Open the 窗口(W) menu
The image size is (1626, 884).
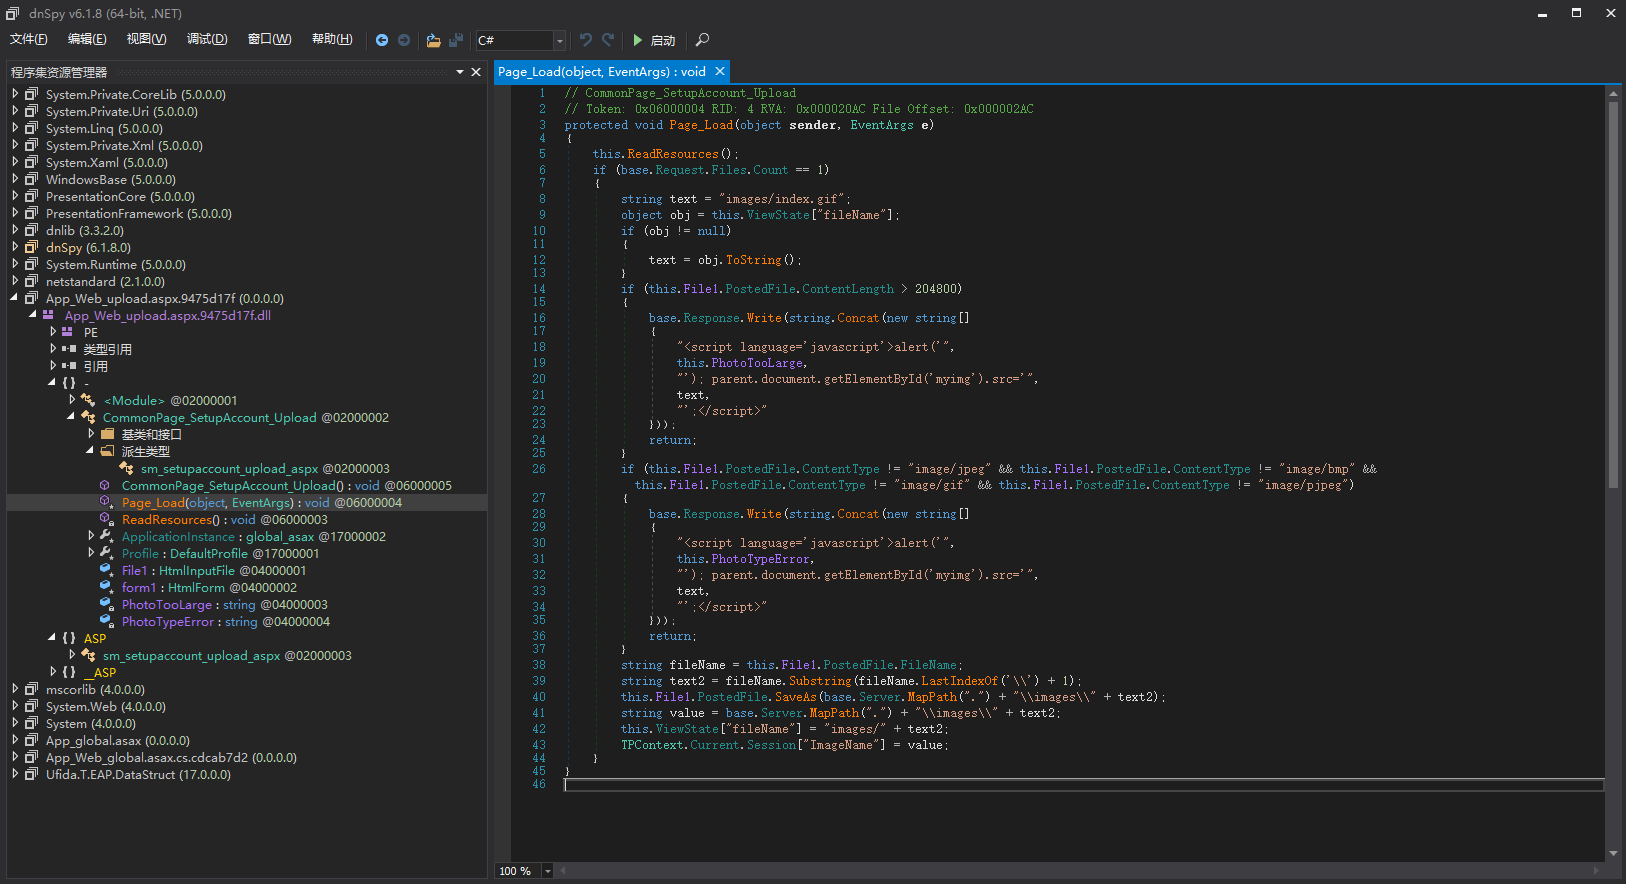[270, 39]
